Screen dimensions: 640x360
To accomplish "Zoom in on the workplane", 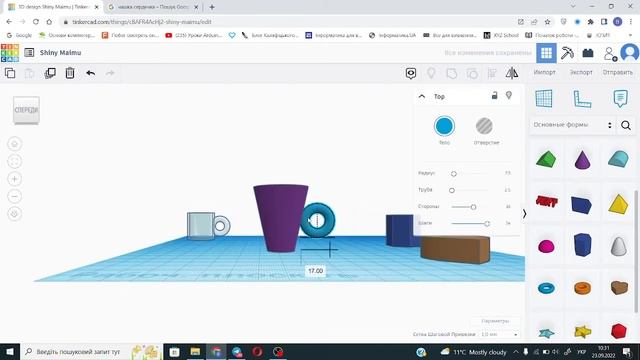I will (x=15, y=179).
